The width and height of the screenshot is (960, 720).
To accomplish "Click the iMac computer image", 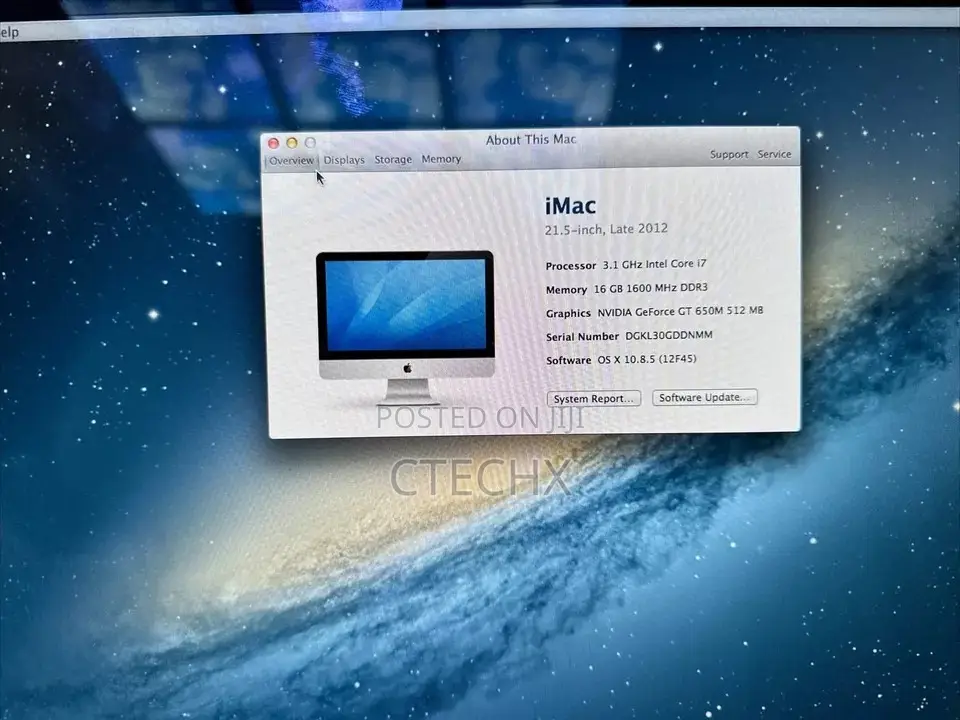I will tap(406, 327).
